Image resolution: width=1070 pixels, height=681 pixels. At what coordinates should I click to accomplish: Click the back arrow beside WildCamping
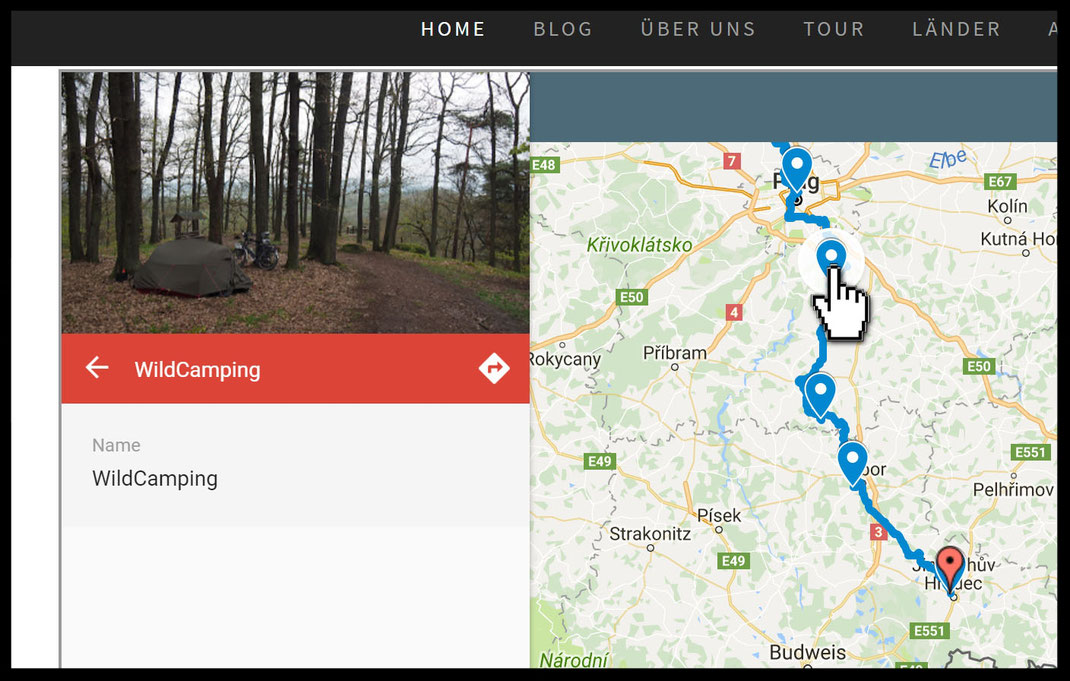(97, 368)
